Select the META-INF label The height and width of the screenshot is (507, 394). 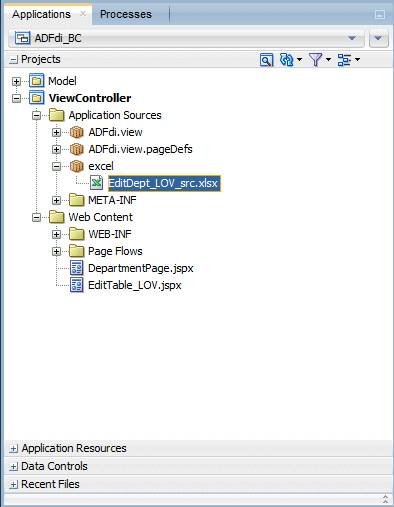(x=112, y=200)
